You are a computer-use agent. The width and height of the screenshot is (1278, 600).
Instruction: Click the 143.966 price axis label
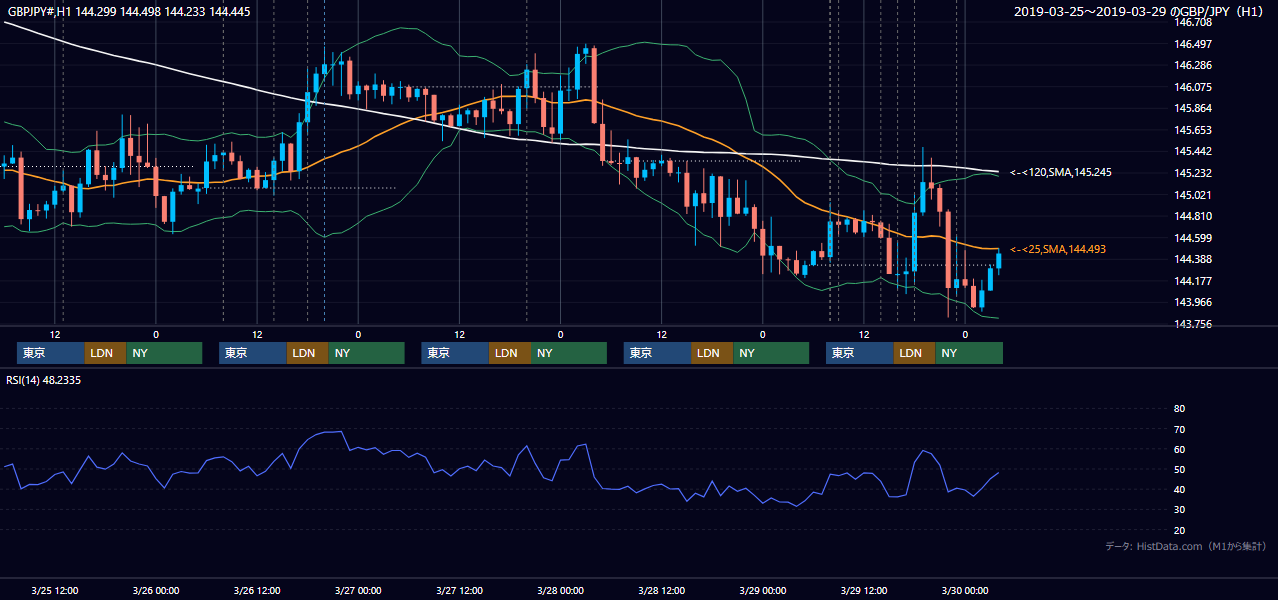tap(1193, 302)
